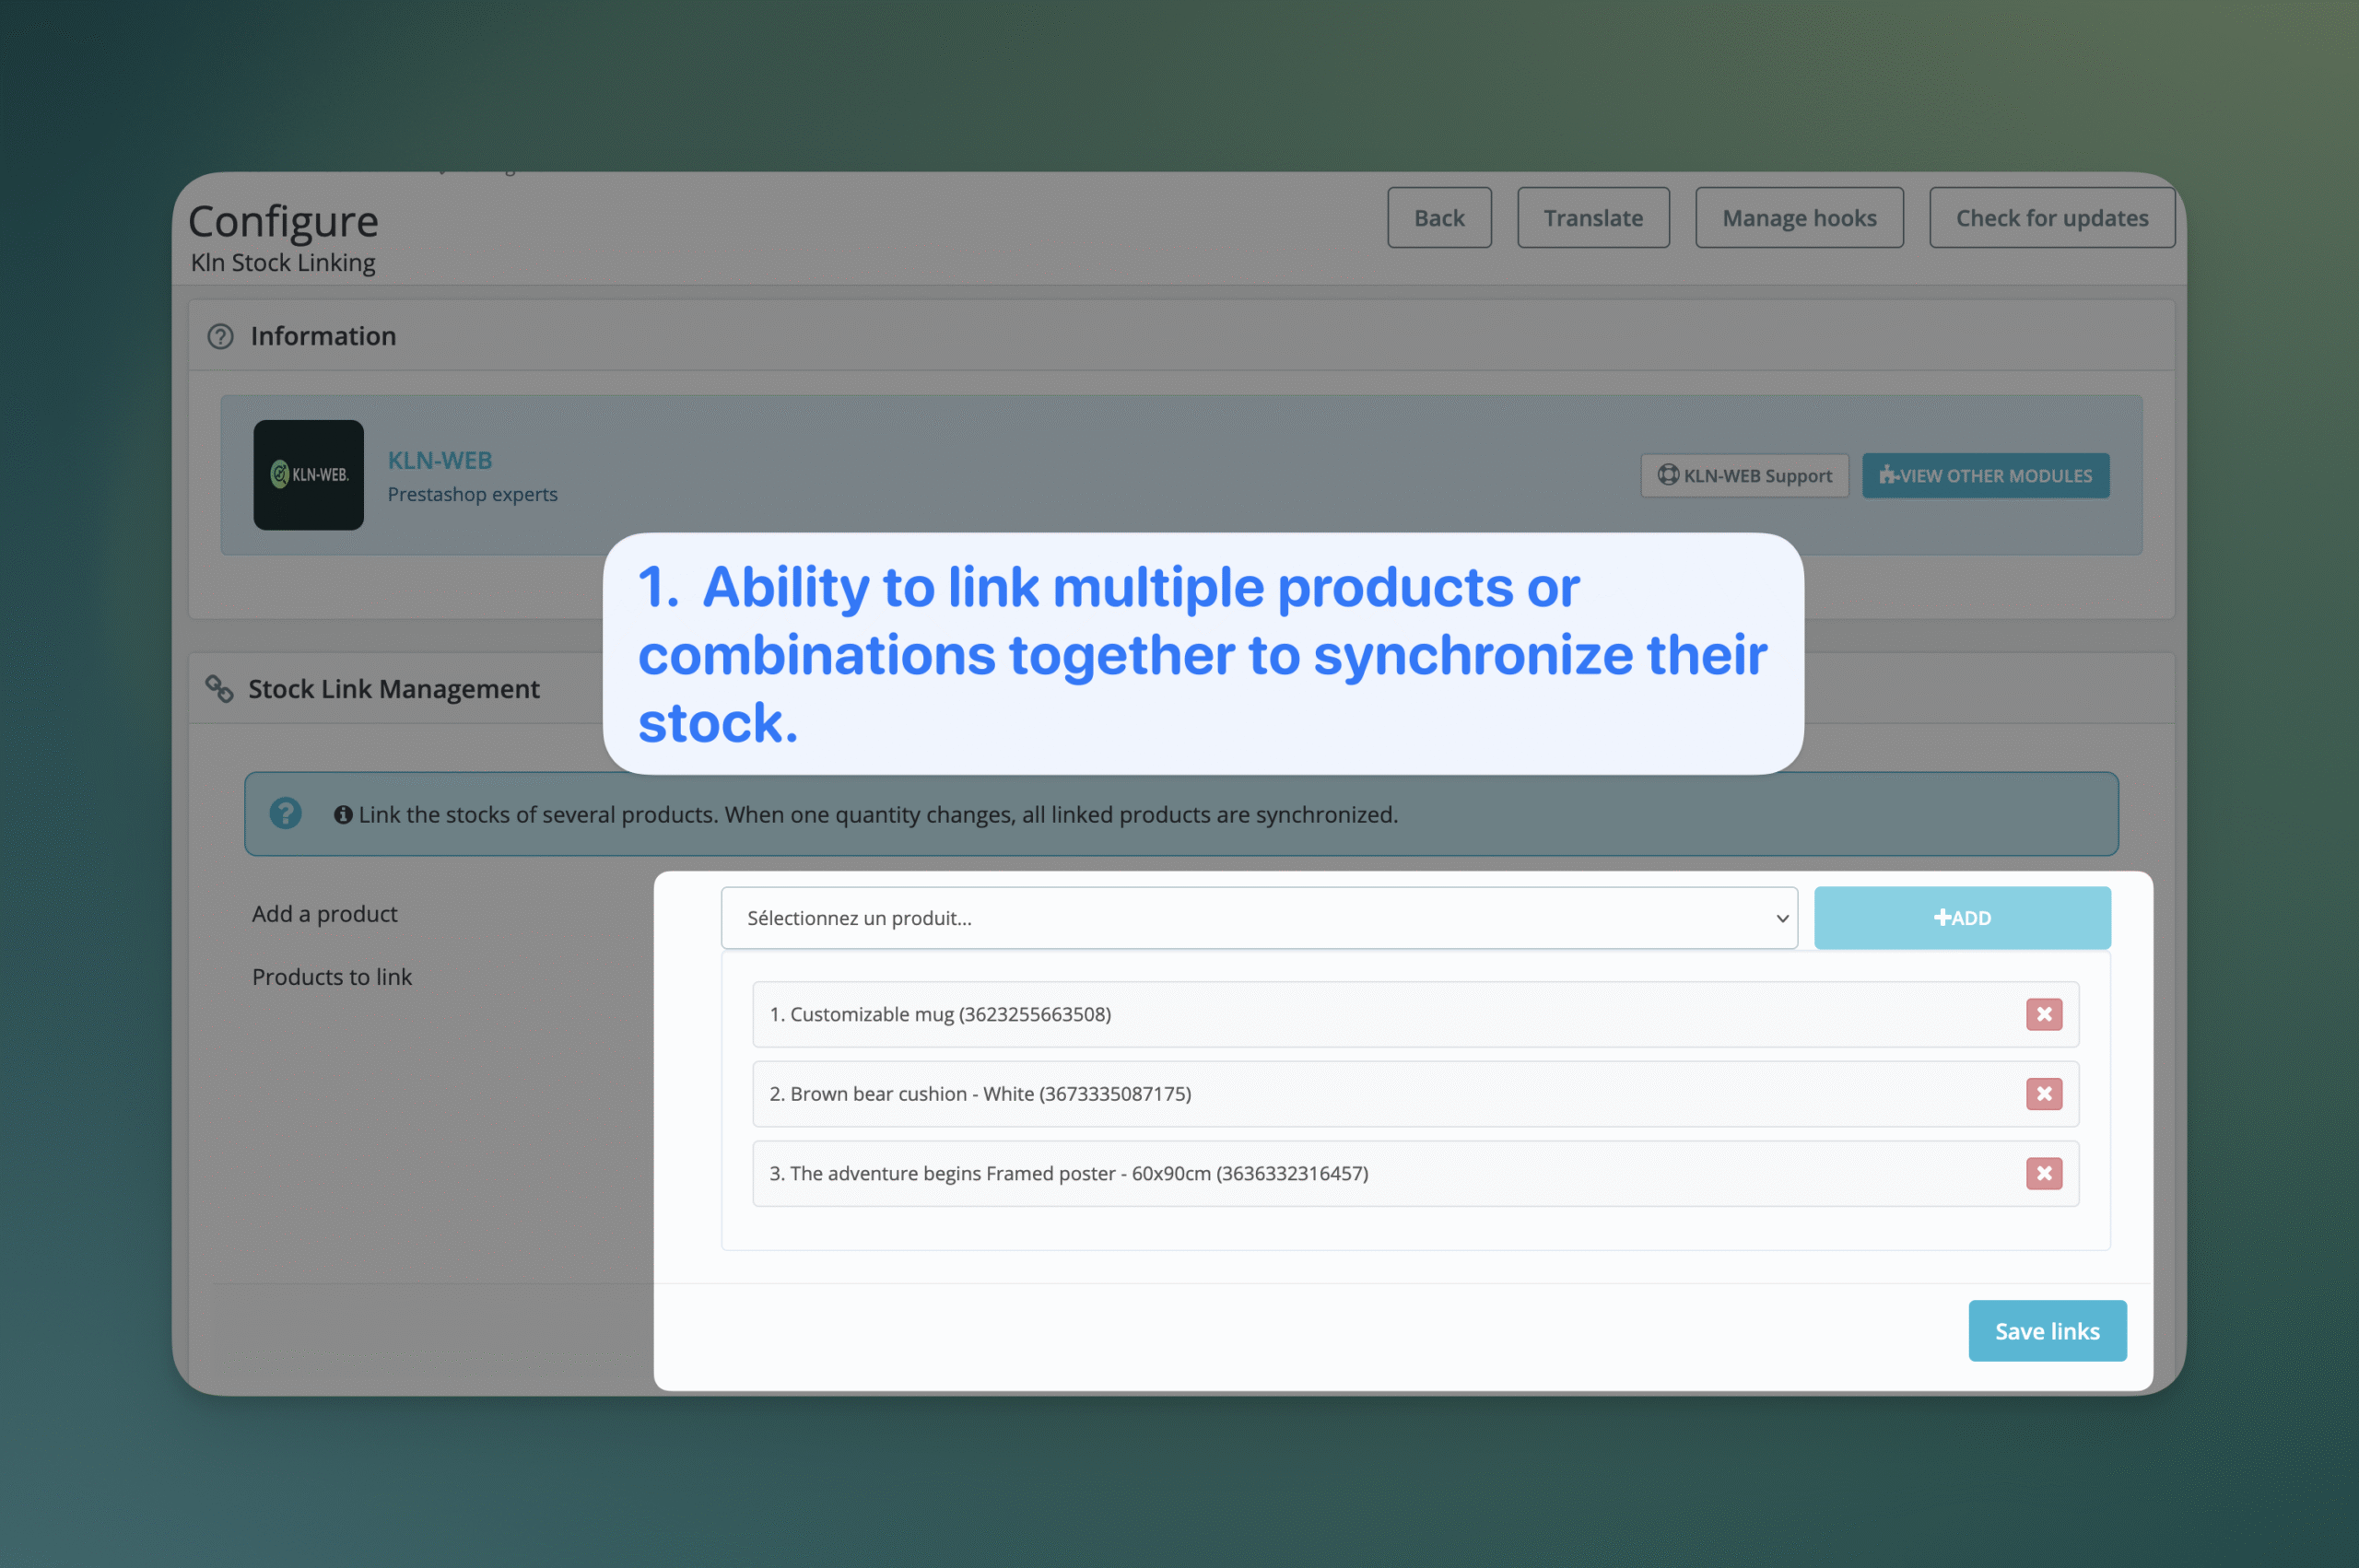Image resolution: width=2359 pixels, height=1568 pixels.
Task: Open View Other Modules
Action: click(1985, 476)
